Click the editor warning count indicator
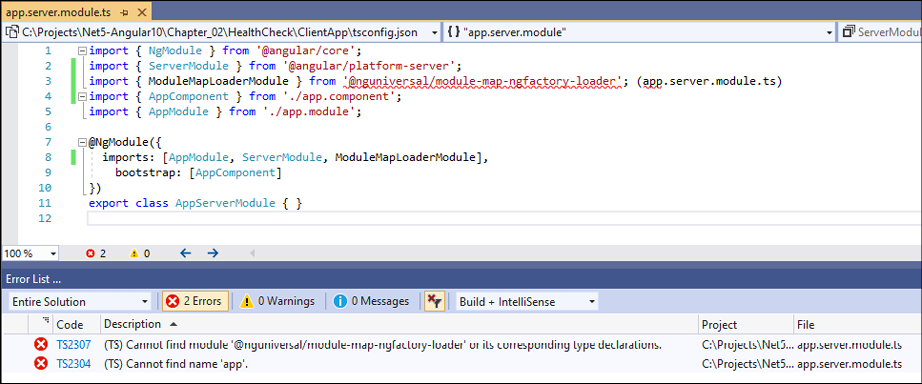 click(x=140, y=253)
